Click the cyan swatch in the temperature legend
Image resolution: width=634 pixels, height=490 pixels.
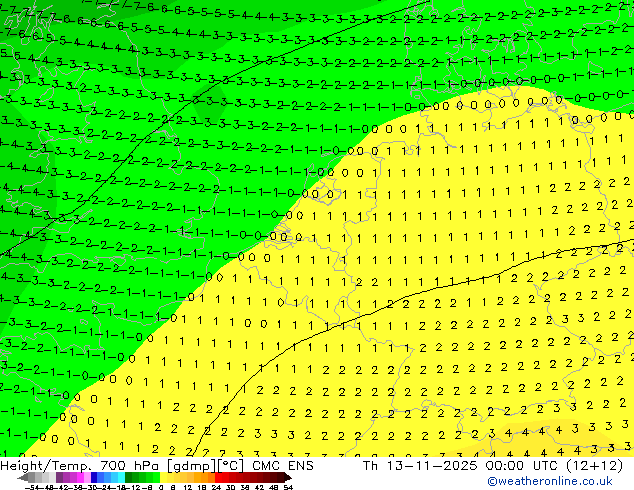(x=121, y=477)
